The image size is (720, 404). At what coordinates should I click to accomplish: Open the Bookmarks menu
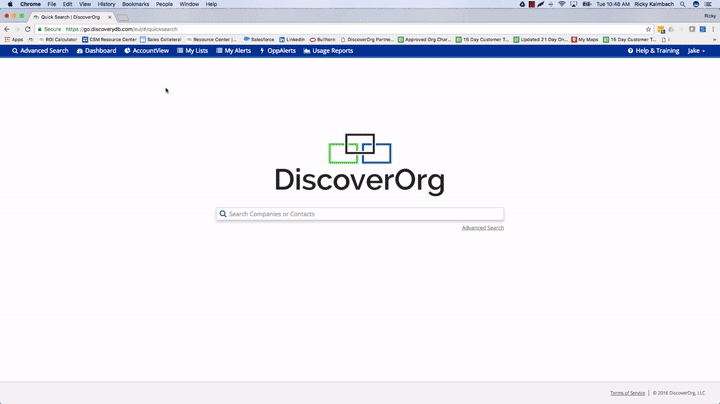coord(135,4)
